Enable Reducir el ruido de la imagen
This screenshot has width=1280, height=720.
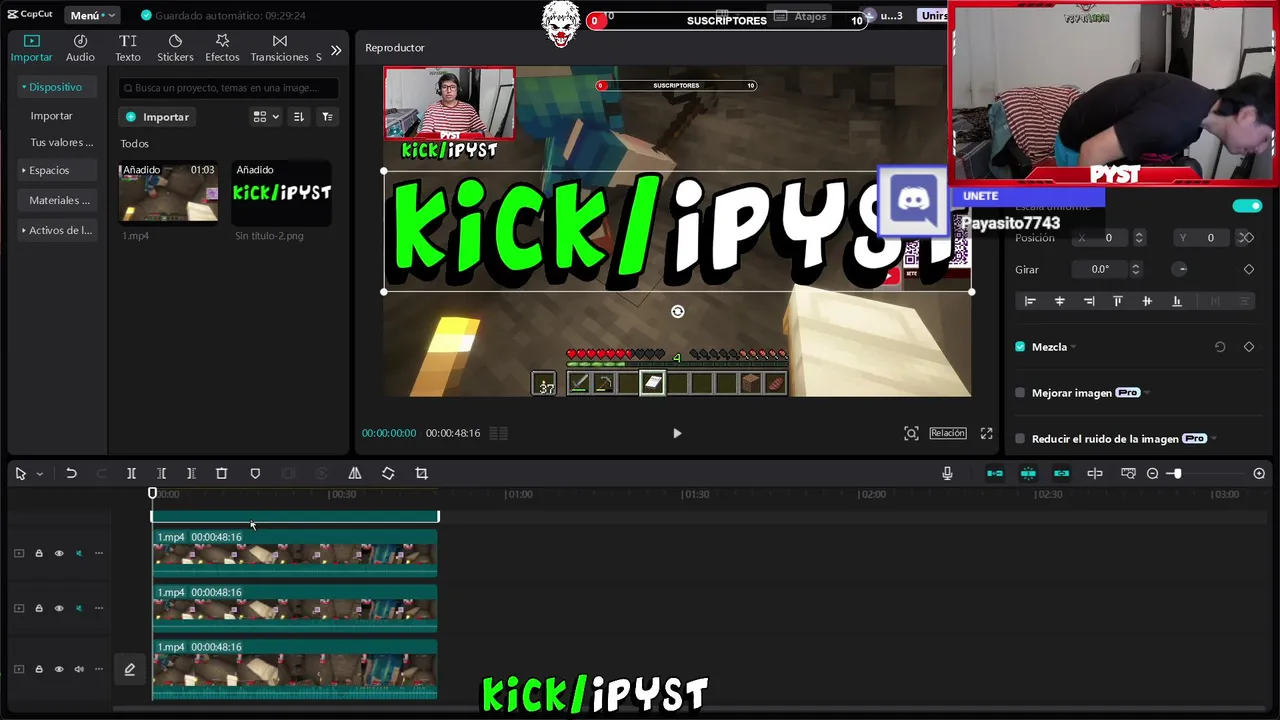click(1020, 439)
